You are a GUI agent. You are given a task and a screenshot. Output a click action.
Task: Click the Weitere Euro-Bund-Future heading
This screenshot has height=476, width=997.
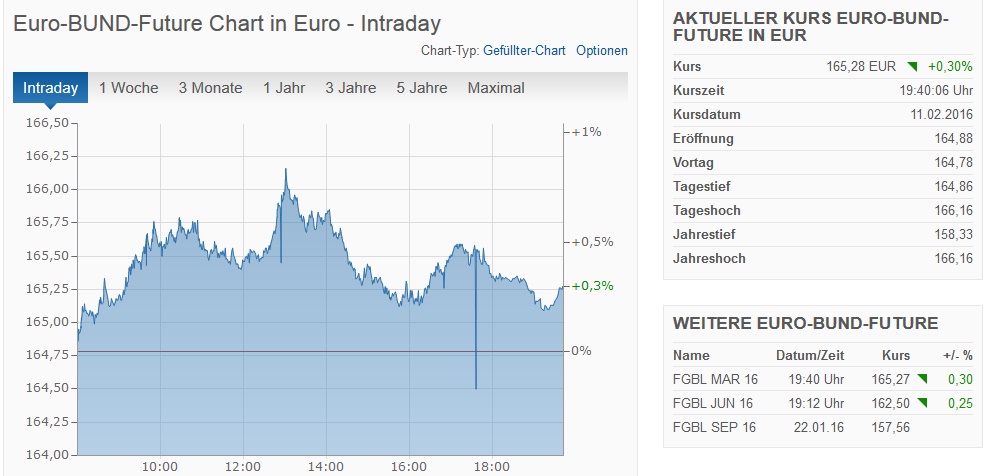[x=805, y=323]
